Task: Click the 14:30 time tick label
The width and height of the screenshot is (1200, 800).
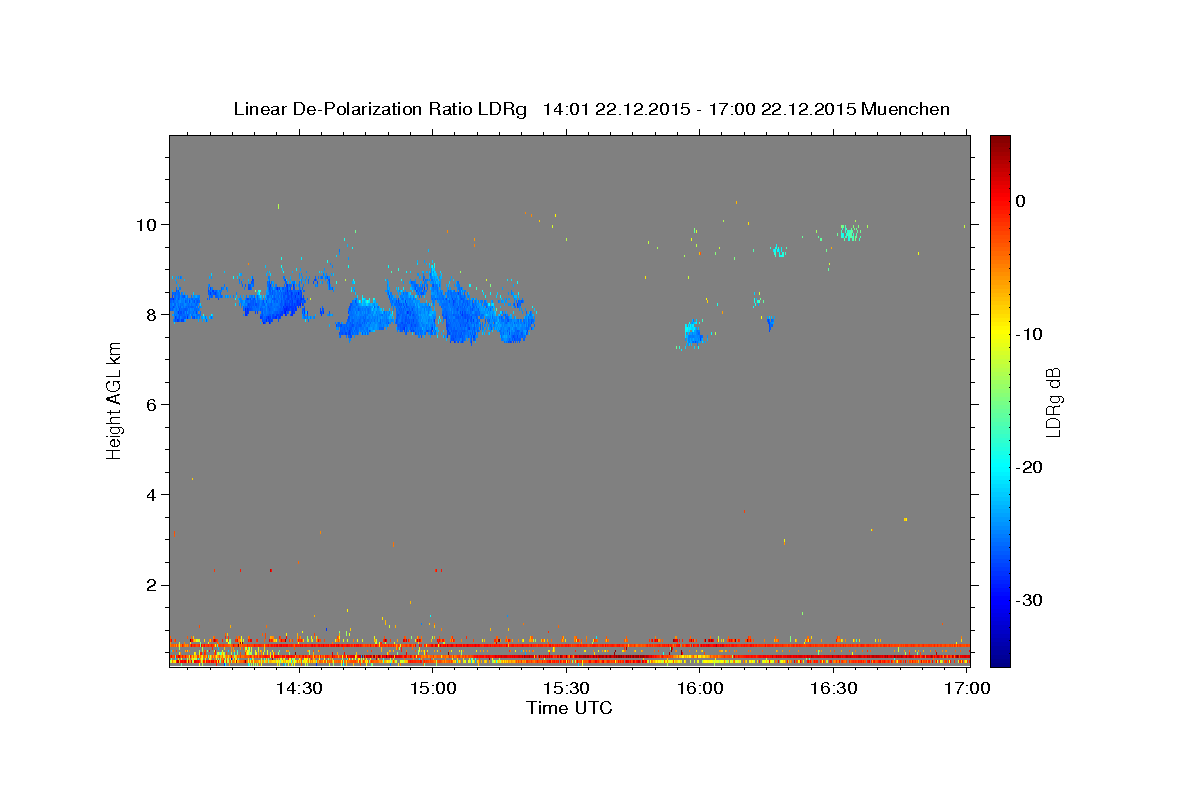Action: click(299, 688)
